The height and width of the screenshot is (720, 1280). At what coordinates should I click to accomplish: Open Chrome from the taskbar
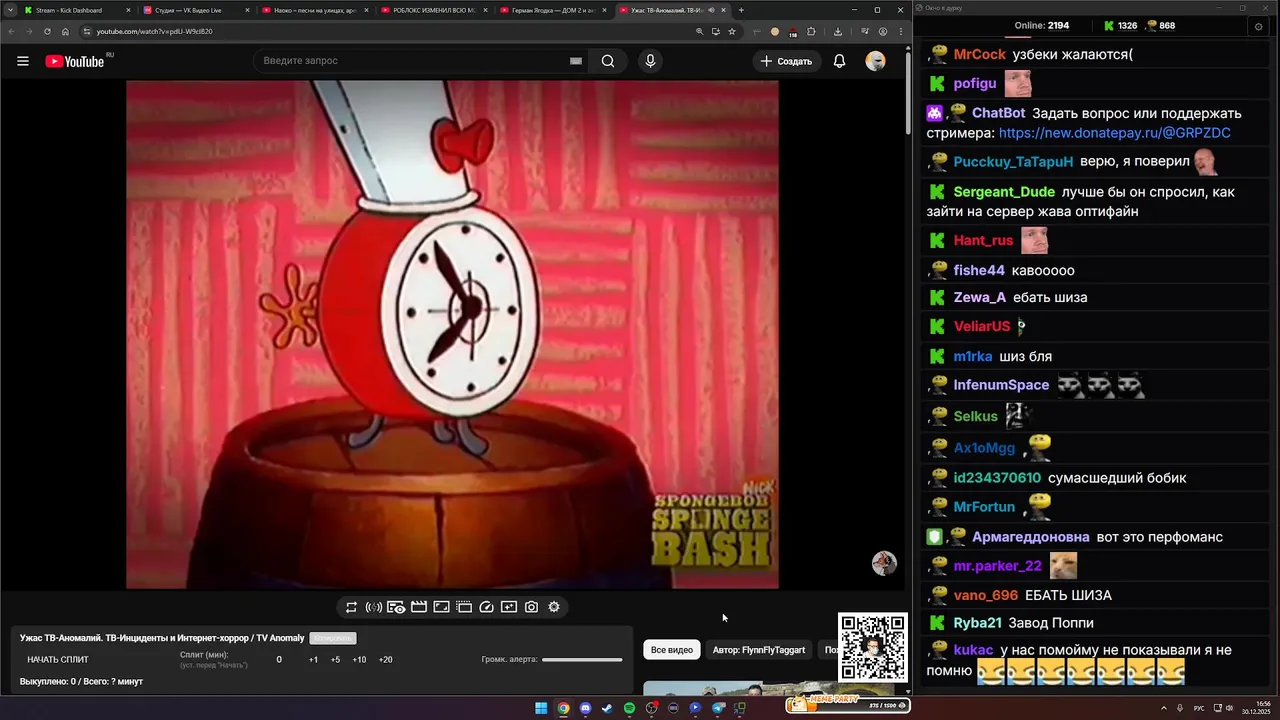(563, 708)
